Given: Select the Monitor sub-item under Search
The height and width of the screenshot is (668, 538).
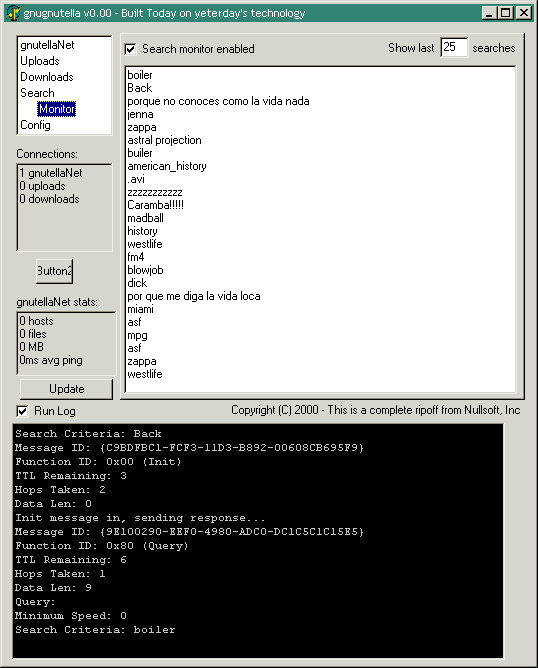Looking at the screenshot, I should click(57, 109).
